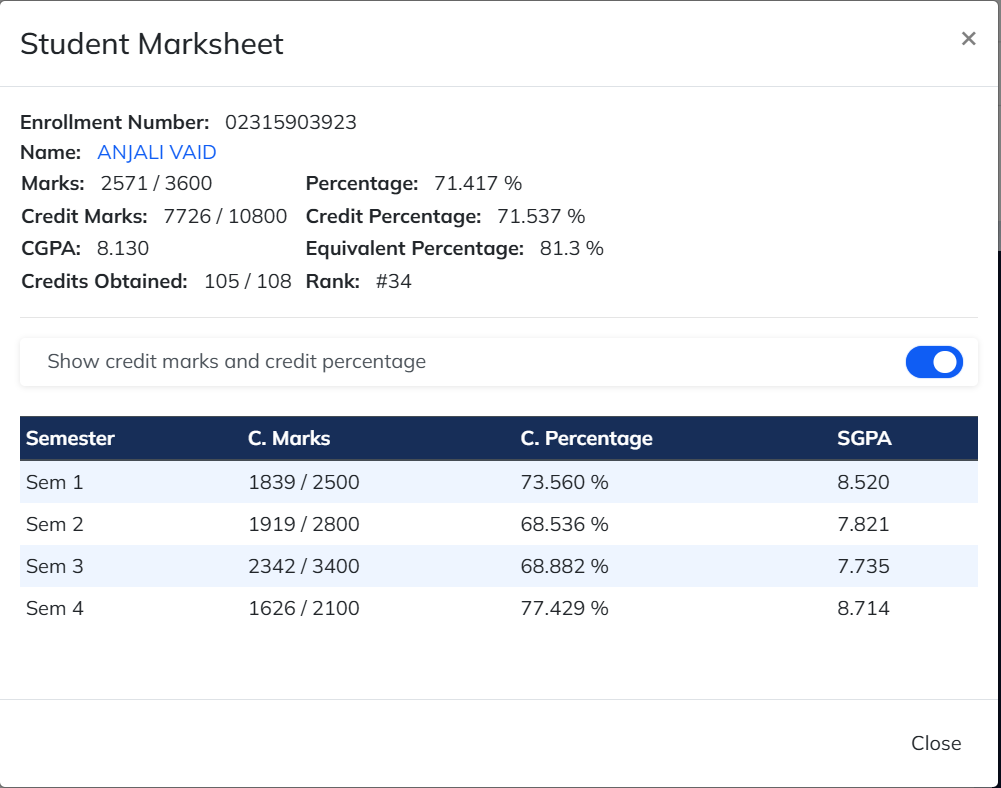Viewport: 1001px width, 788px height.
Task: Click the 'Show credit marks' label text
Action: [236, 362]
